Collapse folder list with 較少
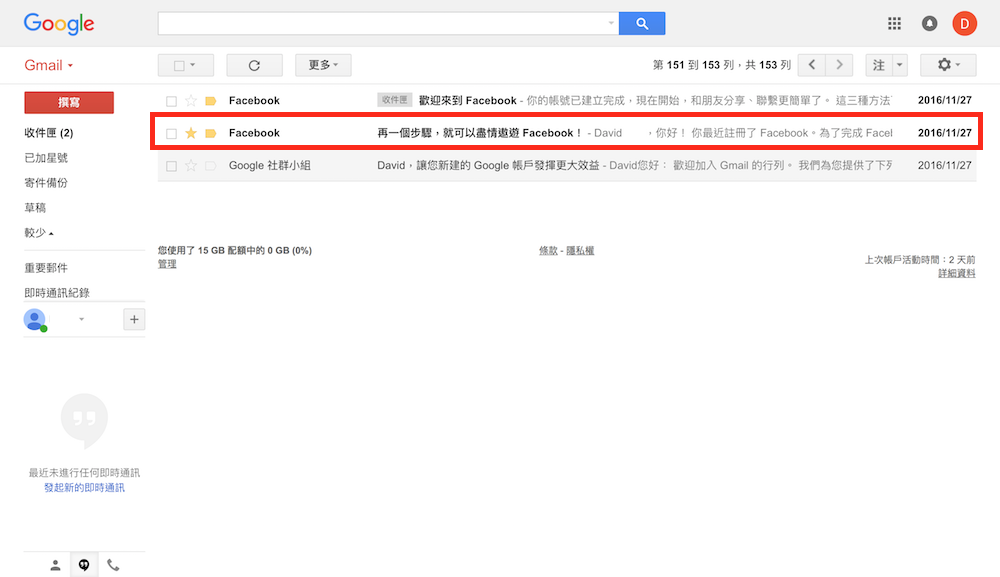 pyautogui.click(x=39, y=233)
